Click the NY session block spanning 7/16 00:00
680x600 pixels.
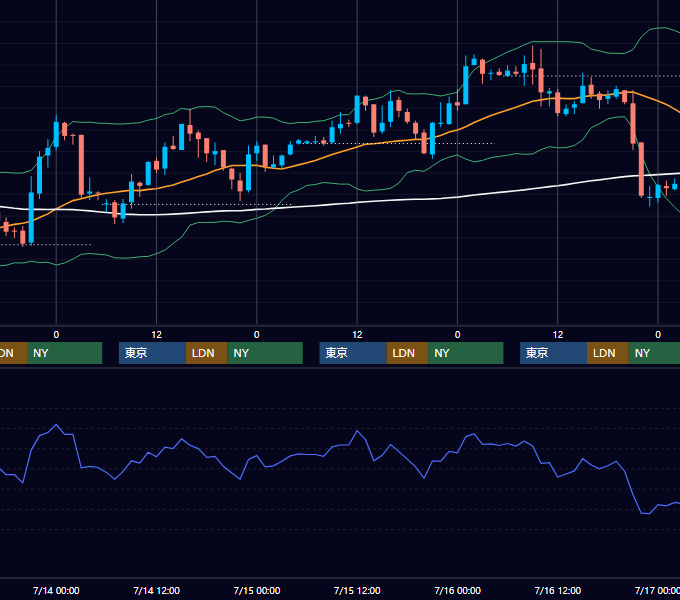466,353
